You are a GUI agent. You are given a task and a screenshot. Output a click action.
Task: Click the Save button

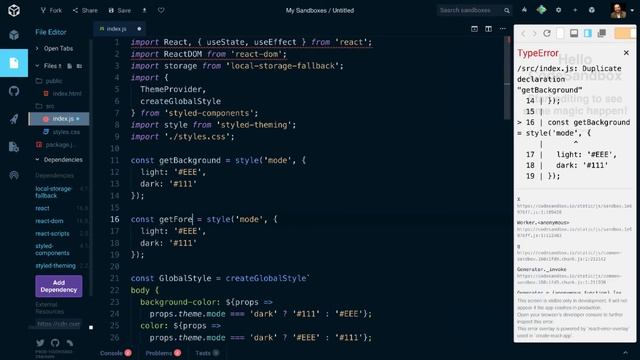[x=120, y=10]
